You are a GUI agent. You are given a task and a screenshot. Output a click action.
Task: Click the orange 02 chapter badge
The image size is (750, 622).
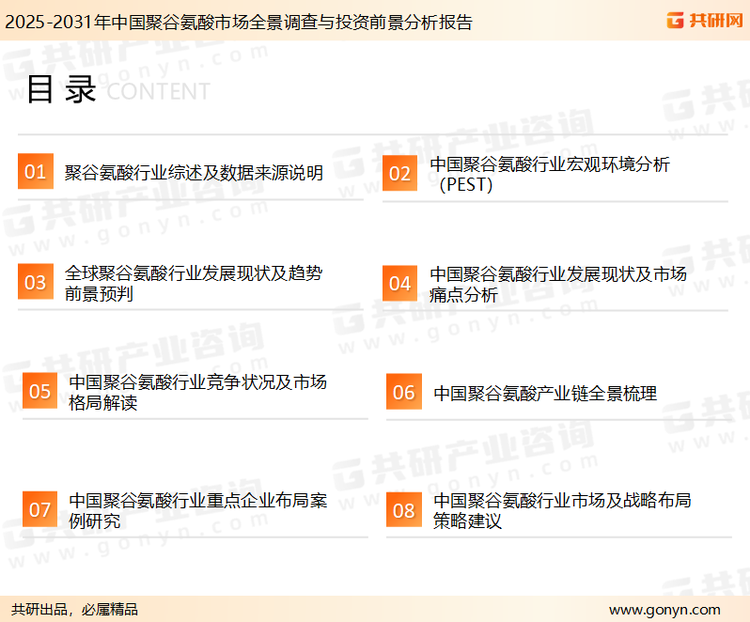point(400,173)
